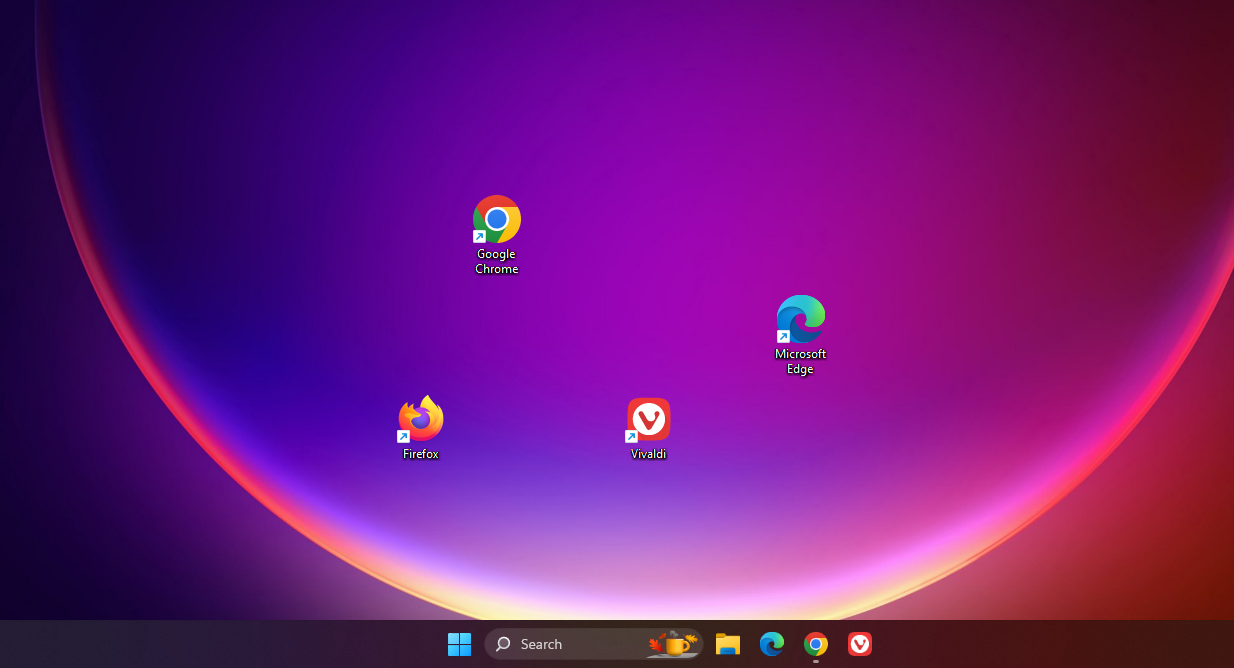Screen dimensions: 1234x668
Task: Click the "Microsoft Edge" label text
Action: (801, 361)
